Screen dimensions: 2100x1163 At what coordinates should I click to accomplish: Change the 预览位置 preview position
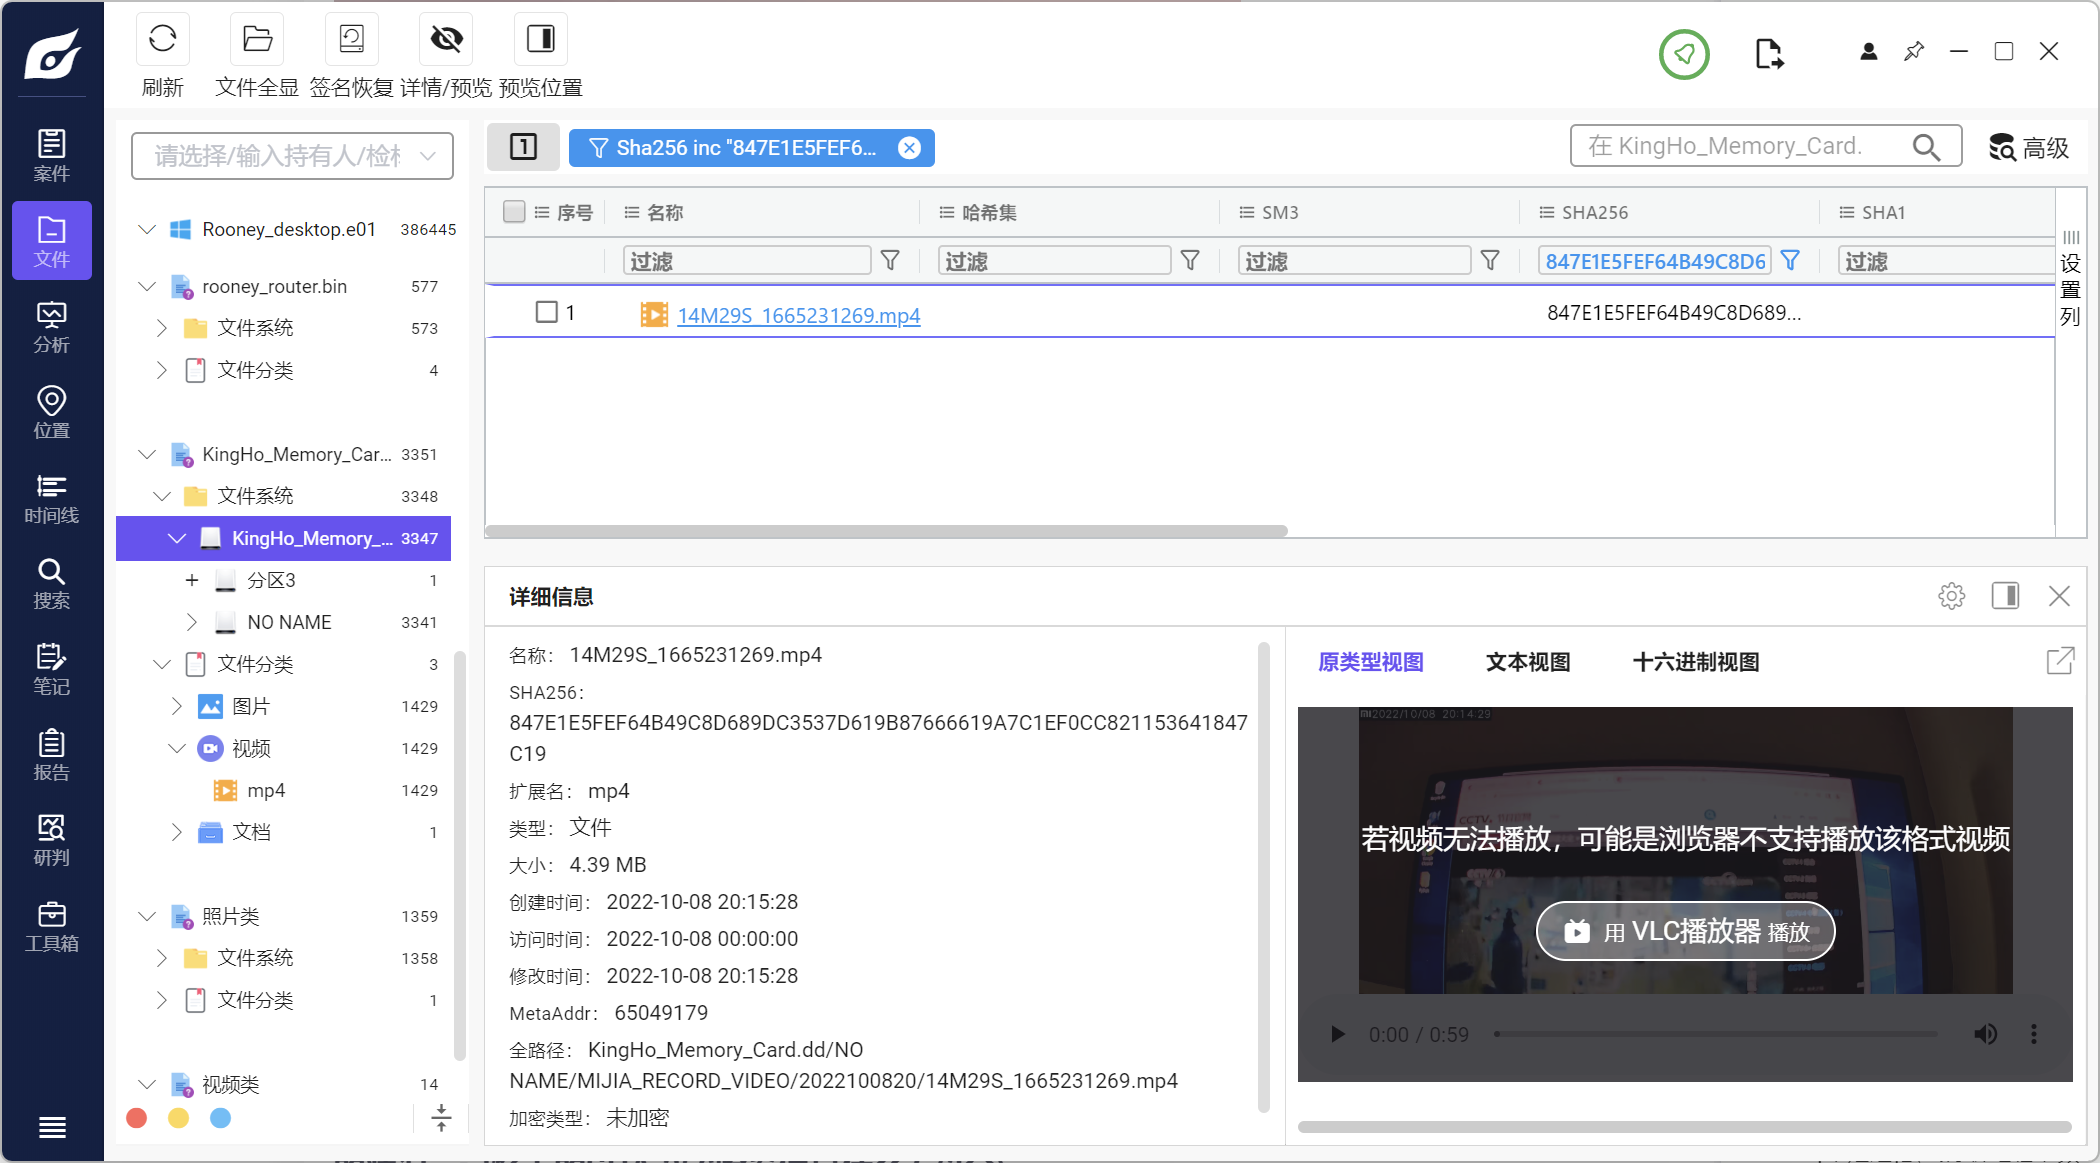pos(541,39)
